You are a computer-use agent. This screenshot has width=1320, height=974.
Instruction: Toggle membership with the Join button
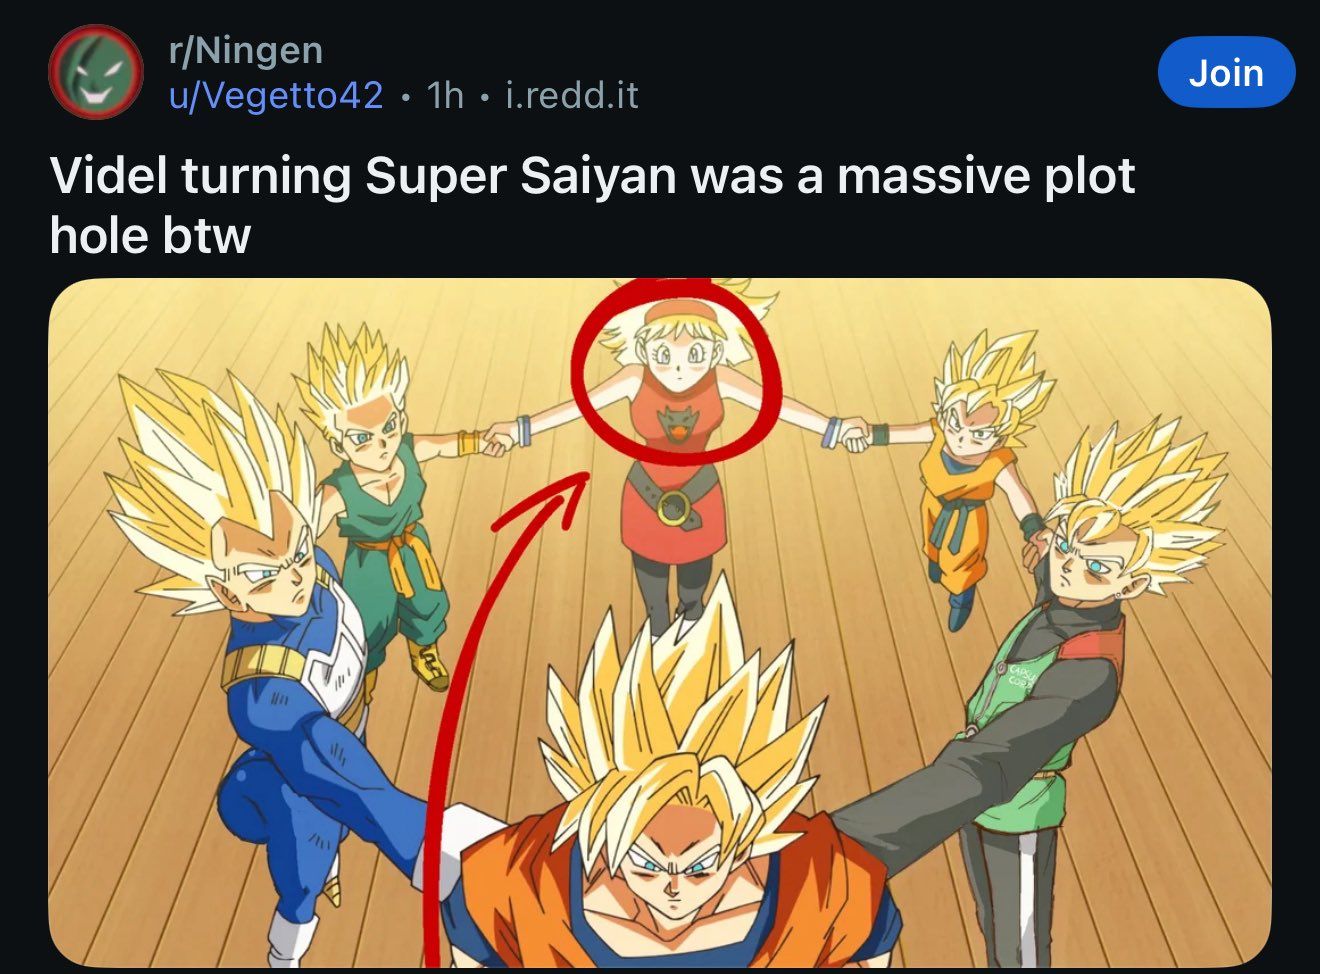(1227, 71)
